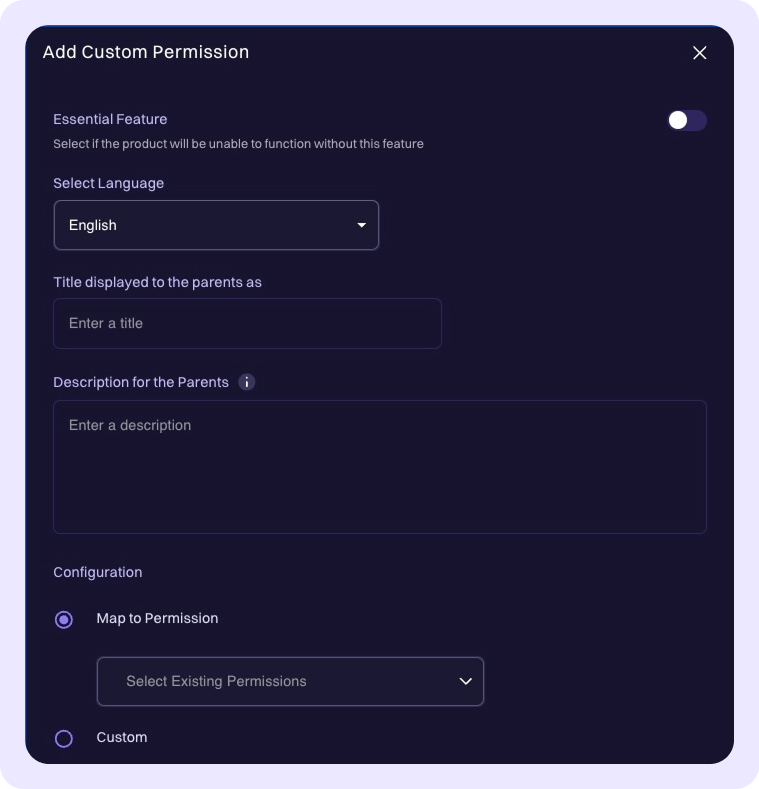Click the 'Select Language' field label

(x=108, y=183)
